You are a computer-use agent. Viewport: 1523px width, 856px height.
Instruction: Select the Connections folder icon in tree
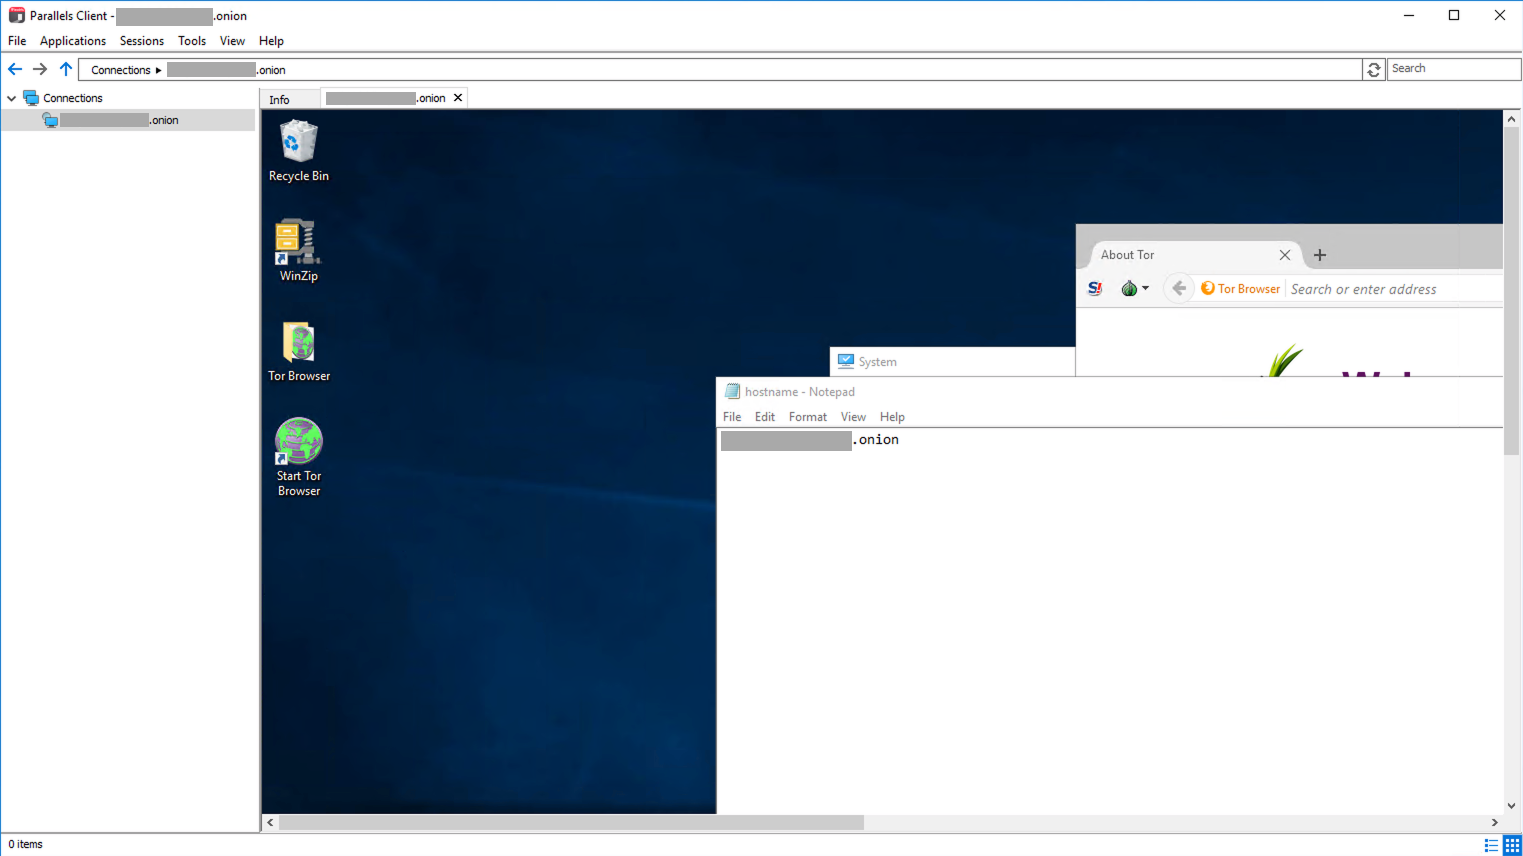[31, 98]
